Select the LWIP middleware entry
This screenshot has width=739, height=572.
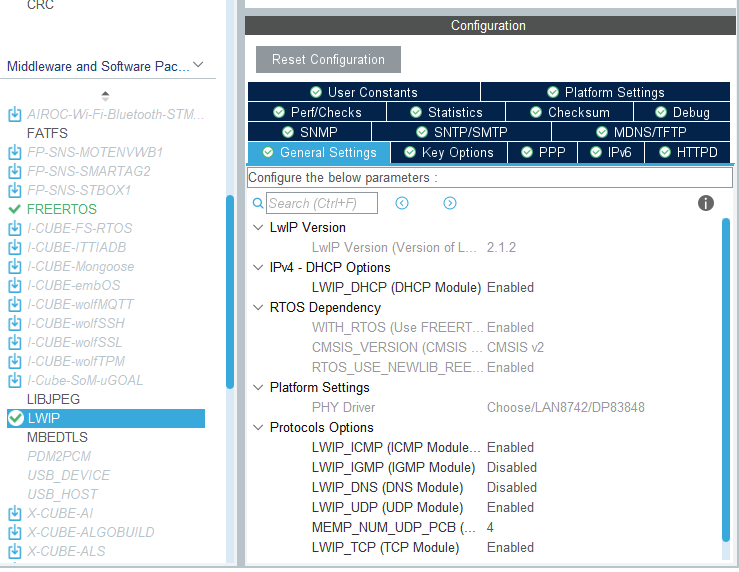(x=106, y=418)
